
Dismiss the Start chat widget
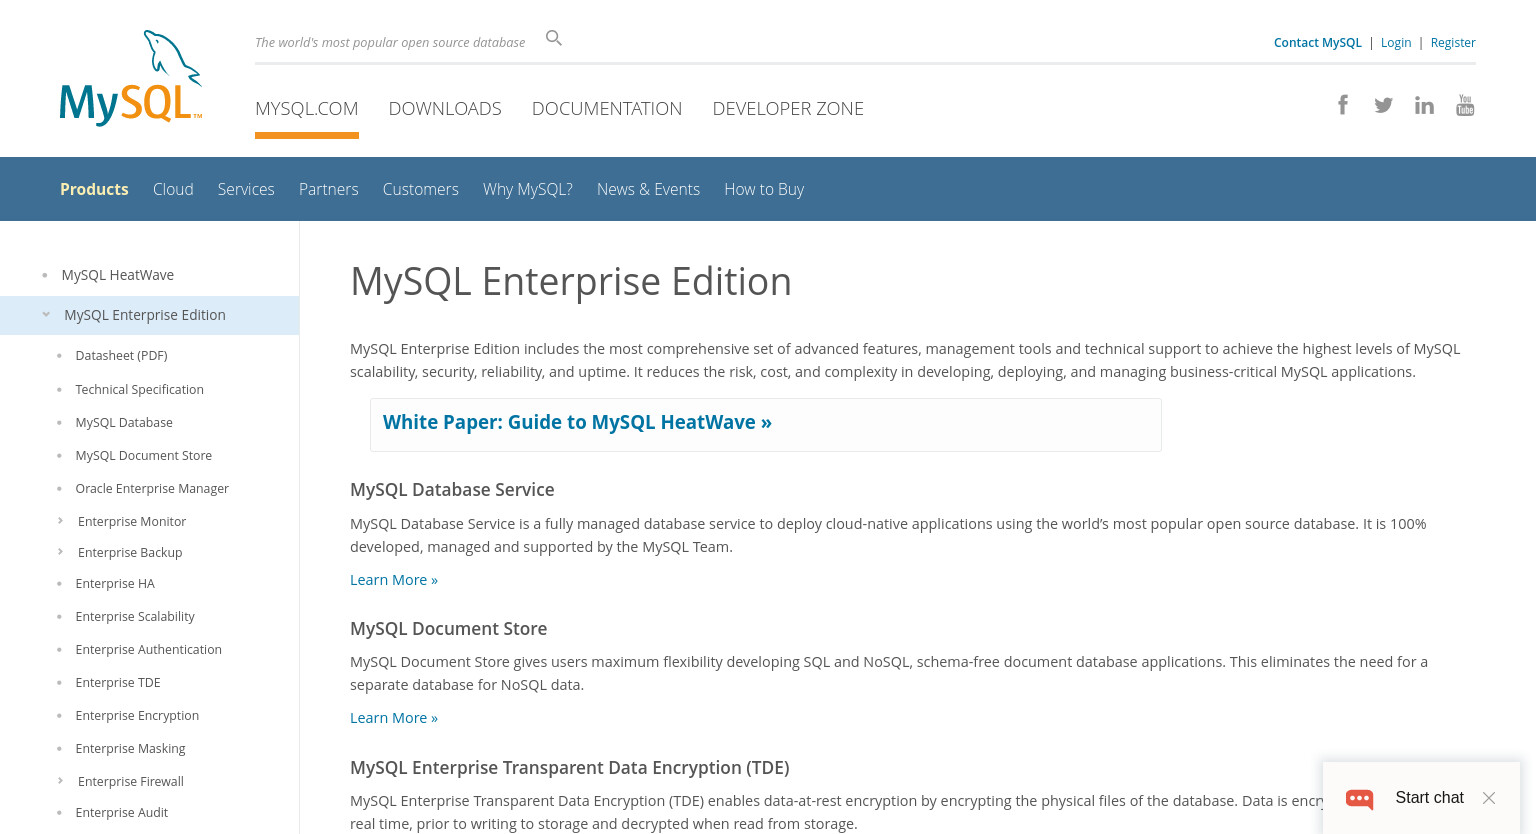tap(1489, 798)
